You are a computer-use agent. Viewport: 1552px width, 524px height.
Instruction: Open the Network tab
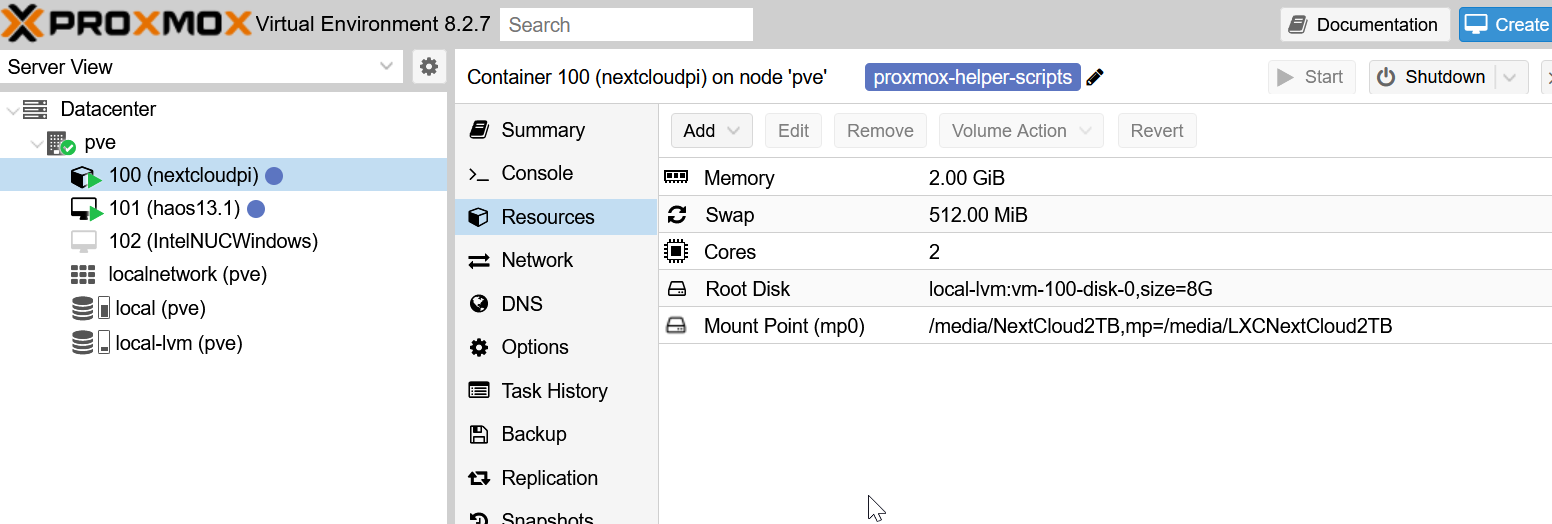point(537,260)
